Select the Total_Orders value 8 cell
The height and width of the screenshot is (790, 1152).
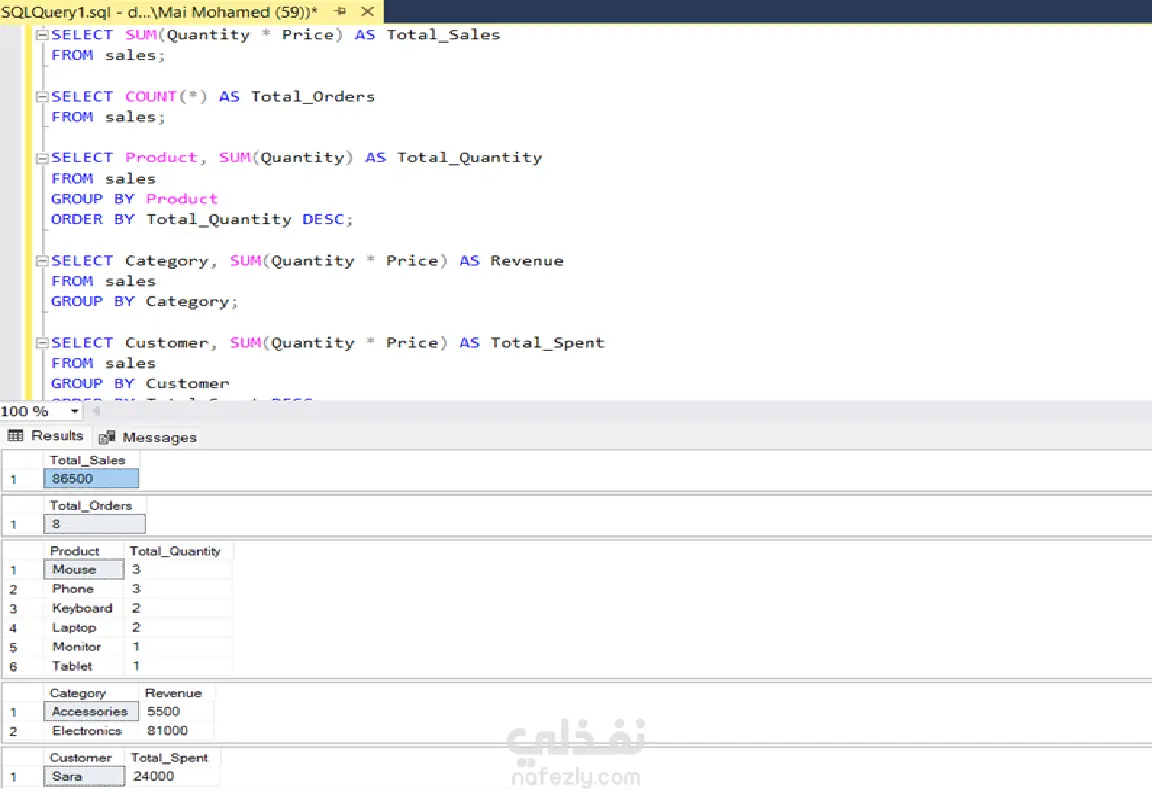pyautogui.click(x=94, y=524)
